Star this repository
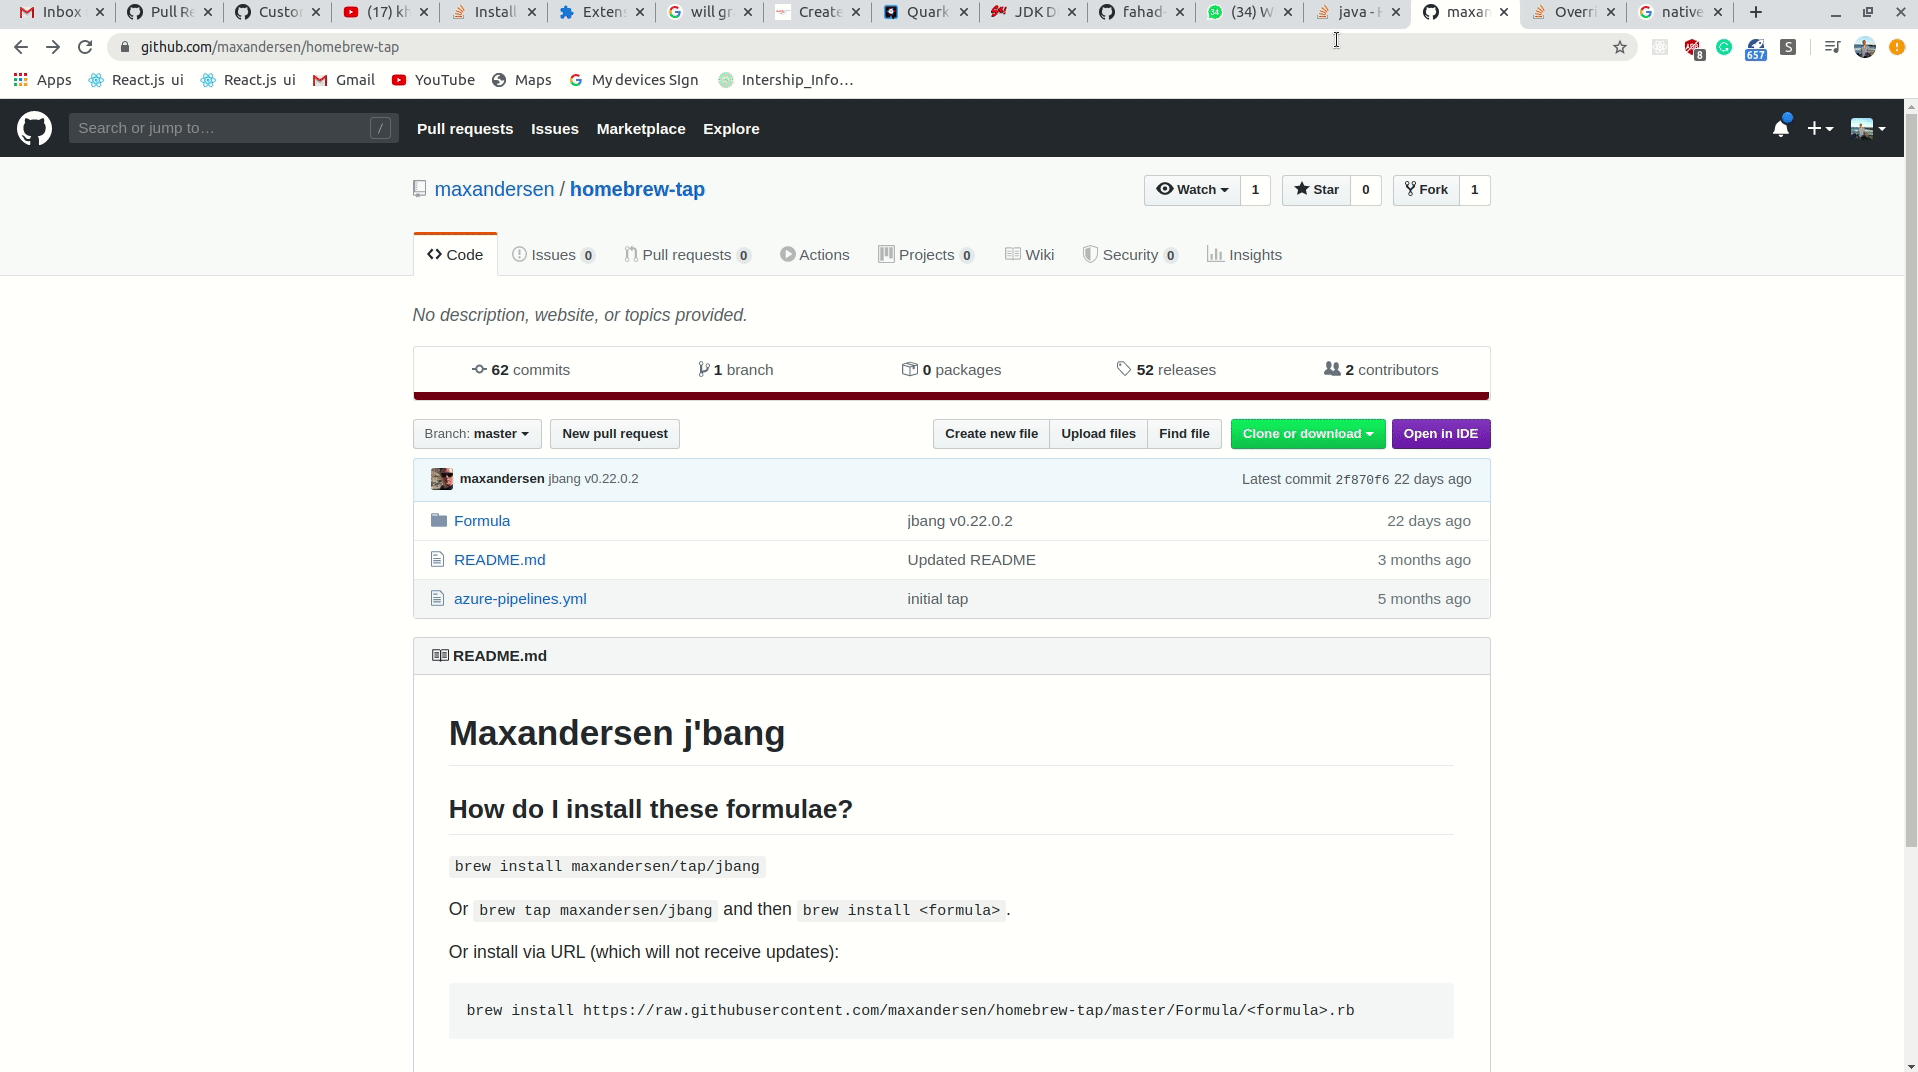The width and height of the screenshot is (1918, 1072). pyautogui.click(x=1316, y=190)
